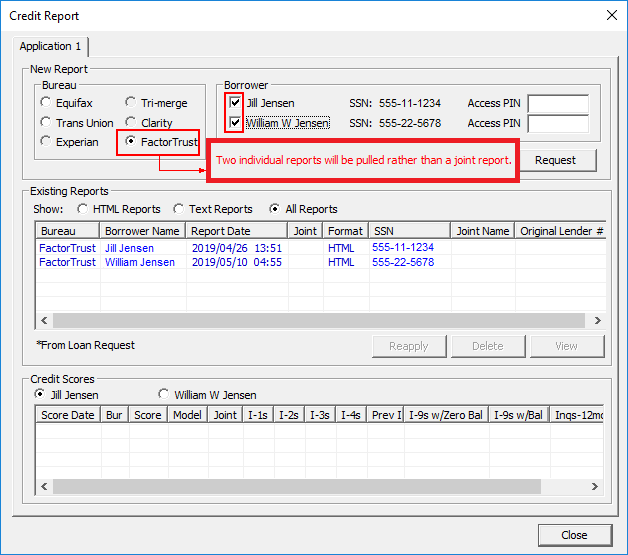Screen dimensions: 628x555
Task: Select the Equifax bureau radio button
Action: coord(45,102)
